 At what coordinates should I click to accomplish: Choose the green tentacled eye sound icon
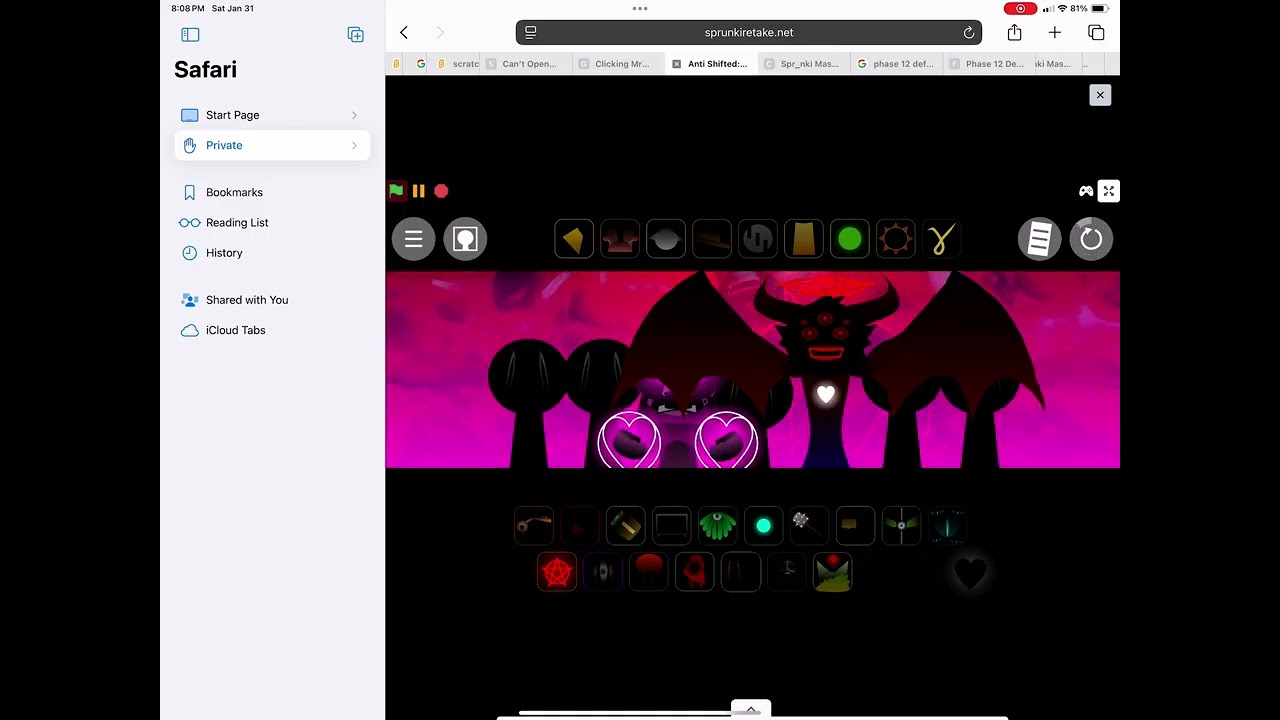[718, 525]
